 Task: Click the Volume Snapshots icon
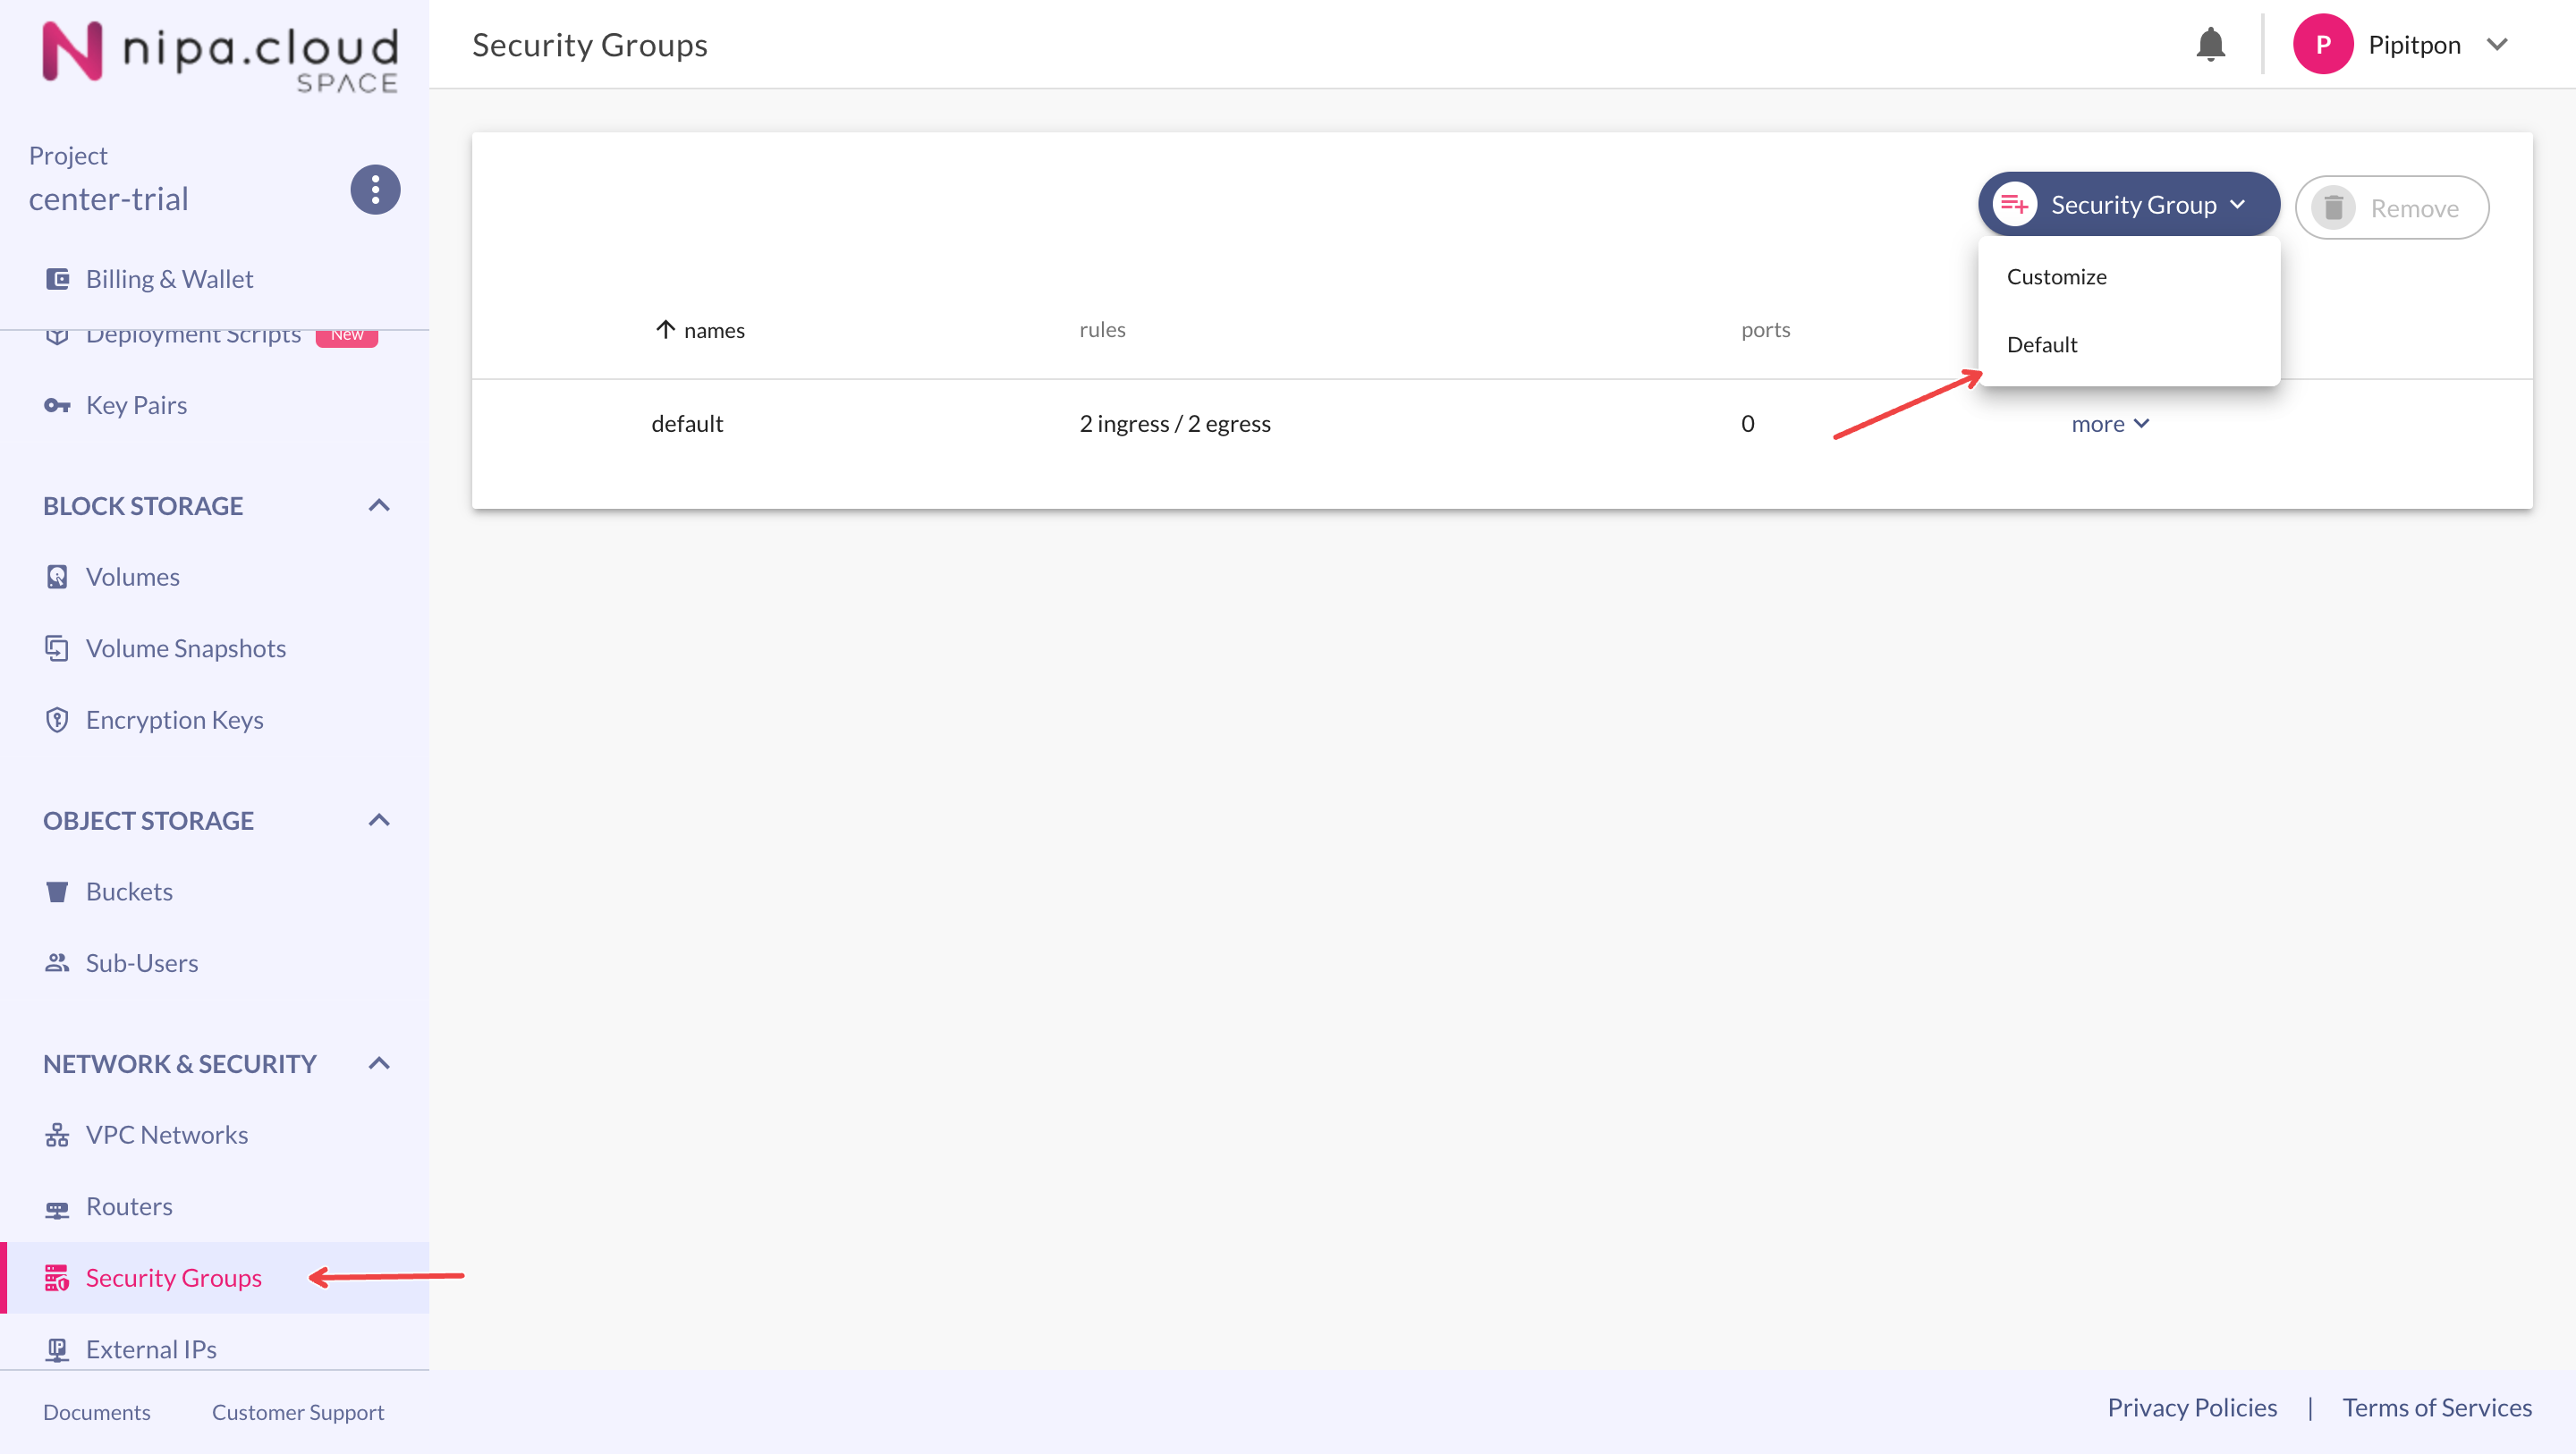coord(57,649)
